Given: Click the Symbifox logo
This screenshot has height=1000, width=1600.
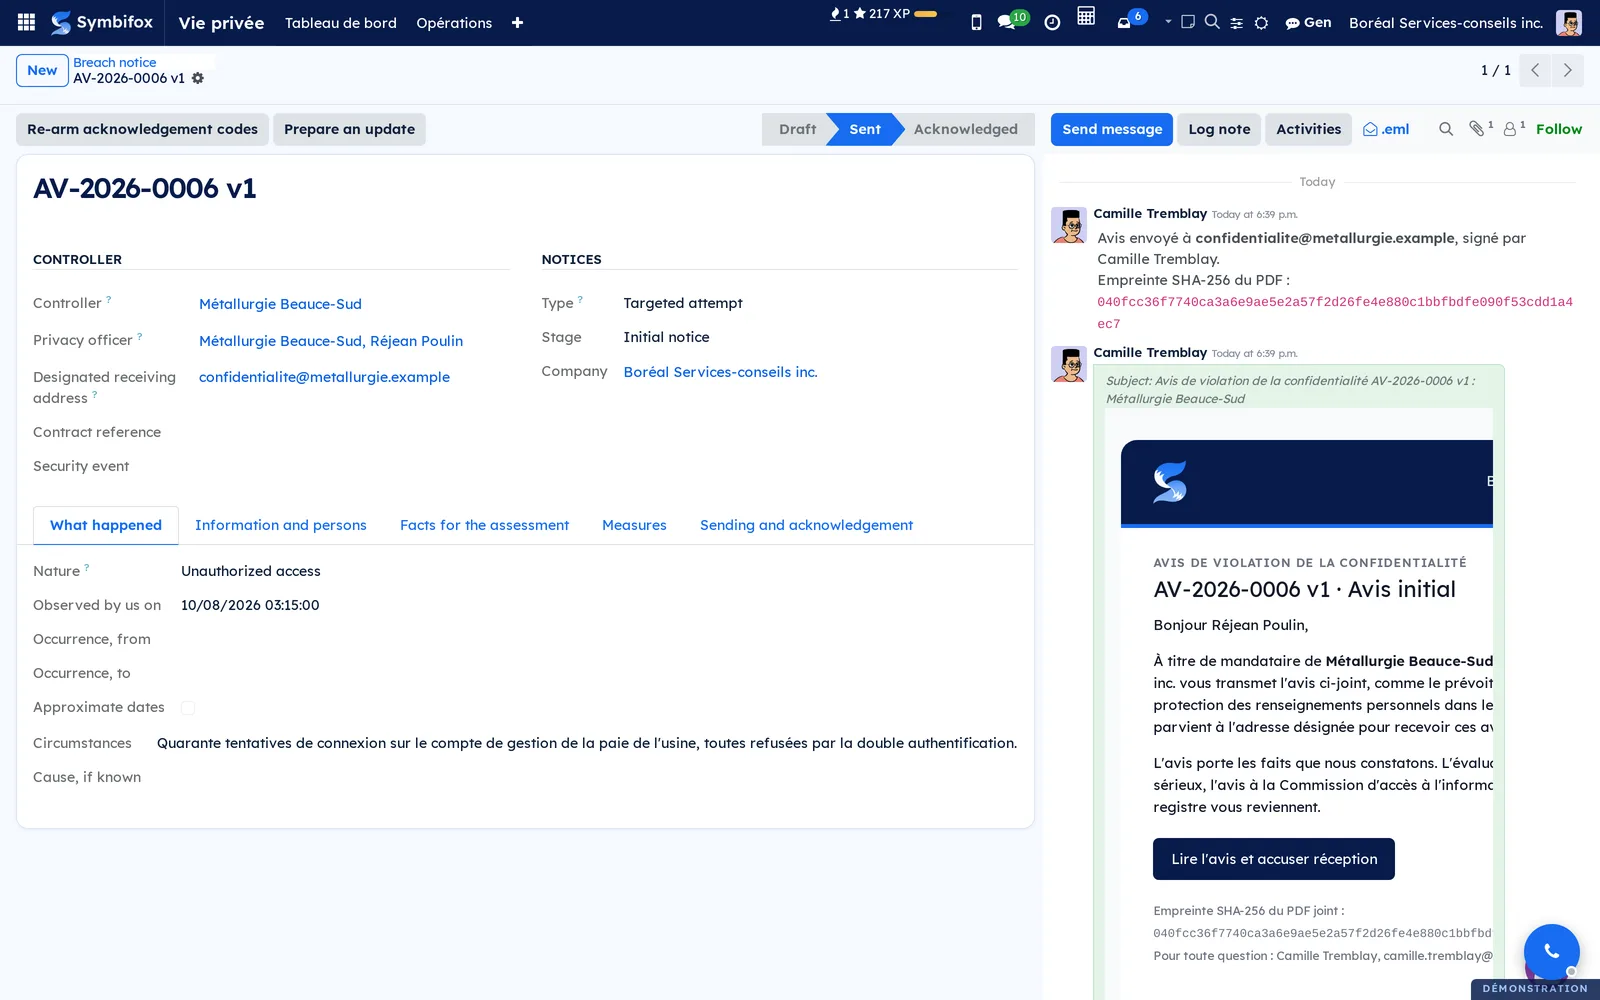Looking at the screenshot, I should pos(102,22).
